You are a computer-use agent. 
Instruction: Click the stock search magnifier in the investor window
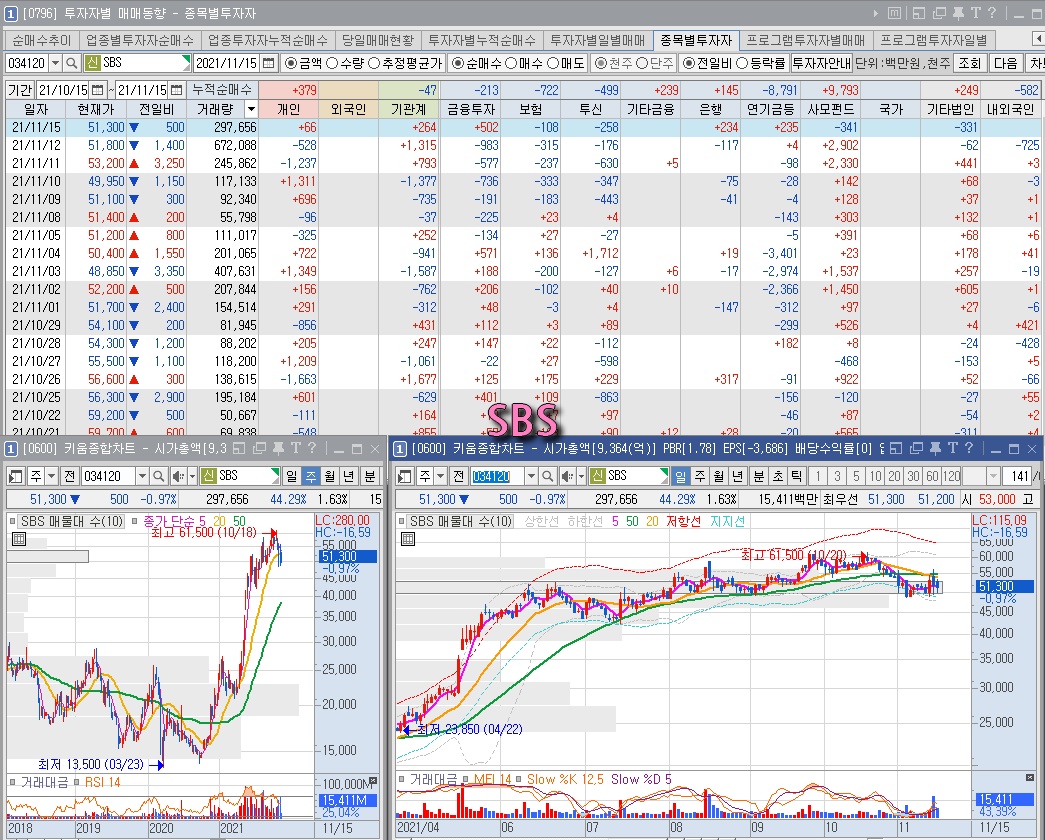coord(72,63)
